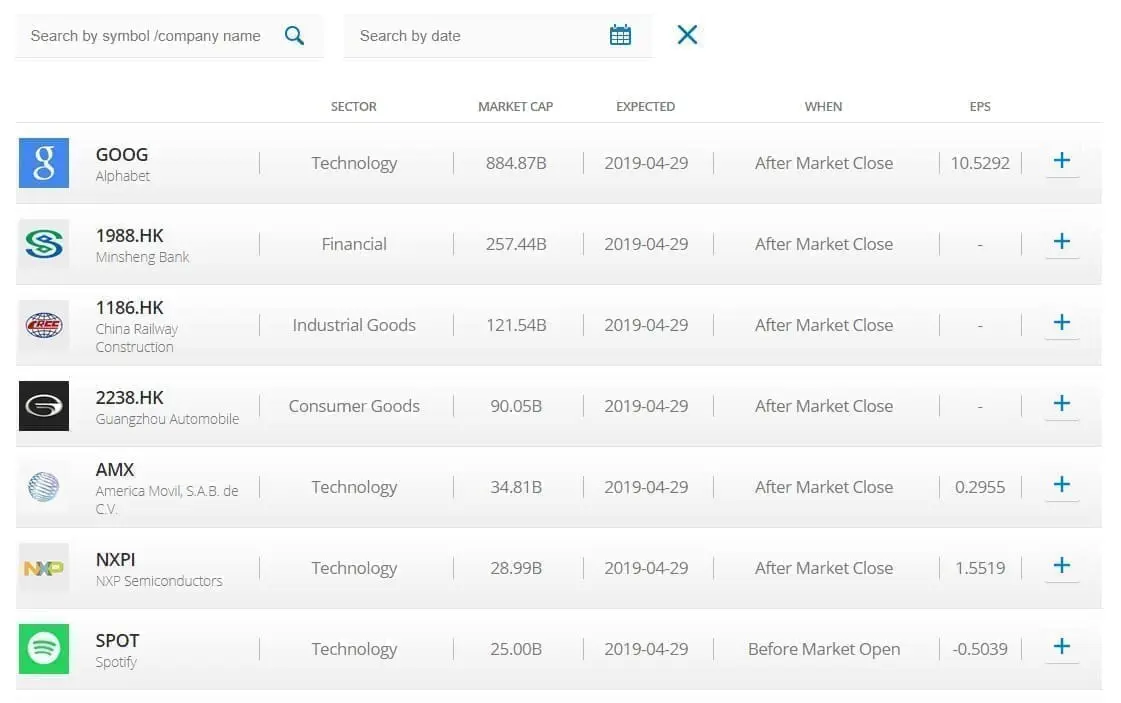Screen dimensions: 1121x703
Task: Select the 'Spotify' company name
Action: point(116,662)
